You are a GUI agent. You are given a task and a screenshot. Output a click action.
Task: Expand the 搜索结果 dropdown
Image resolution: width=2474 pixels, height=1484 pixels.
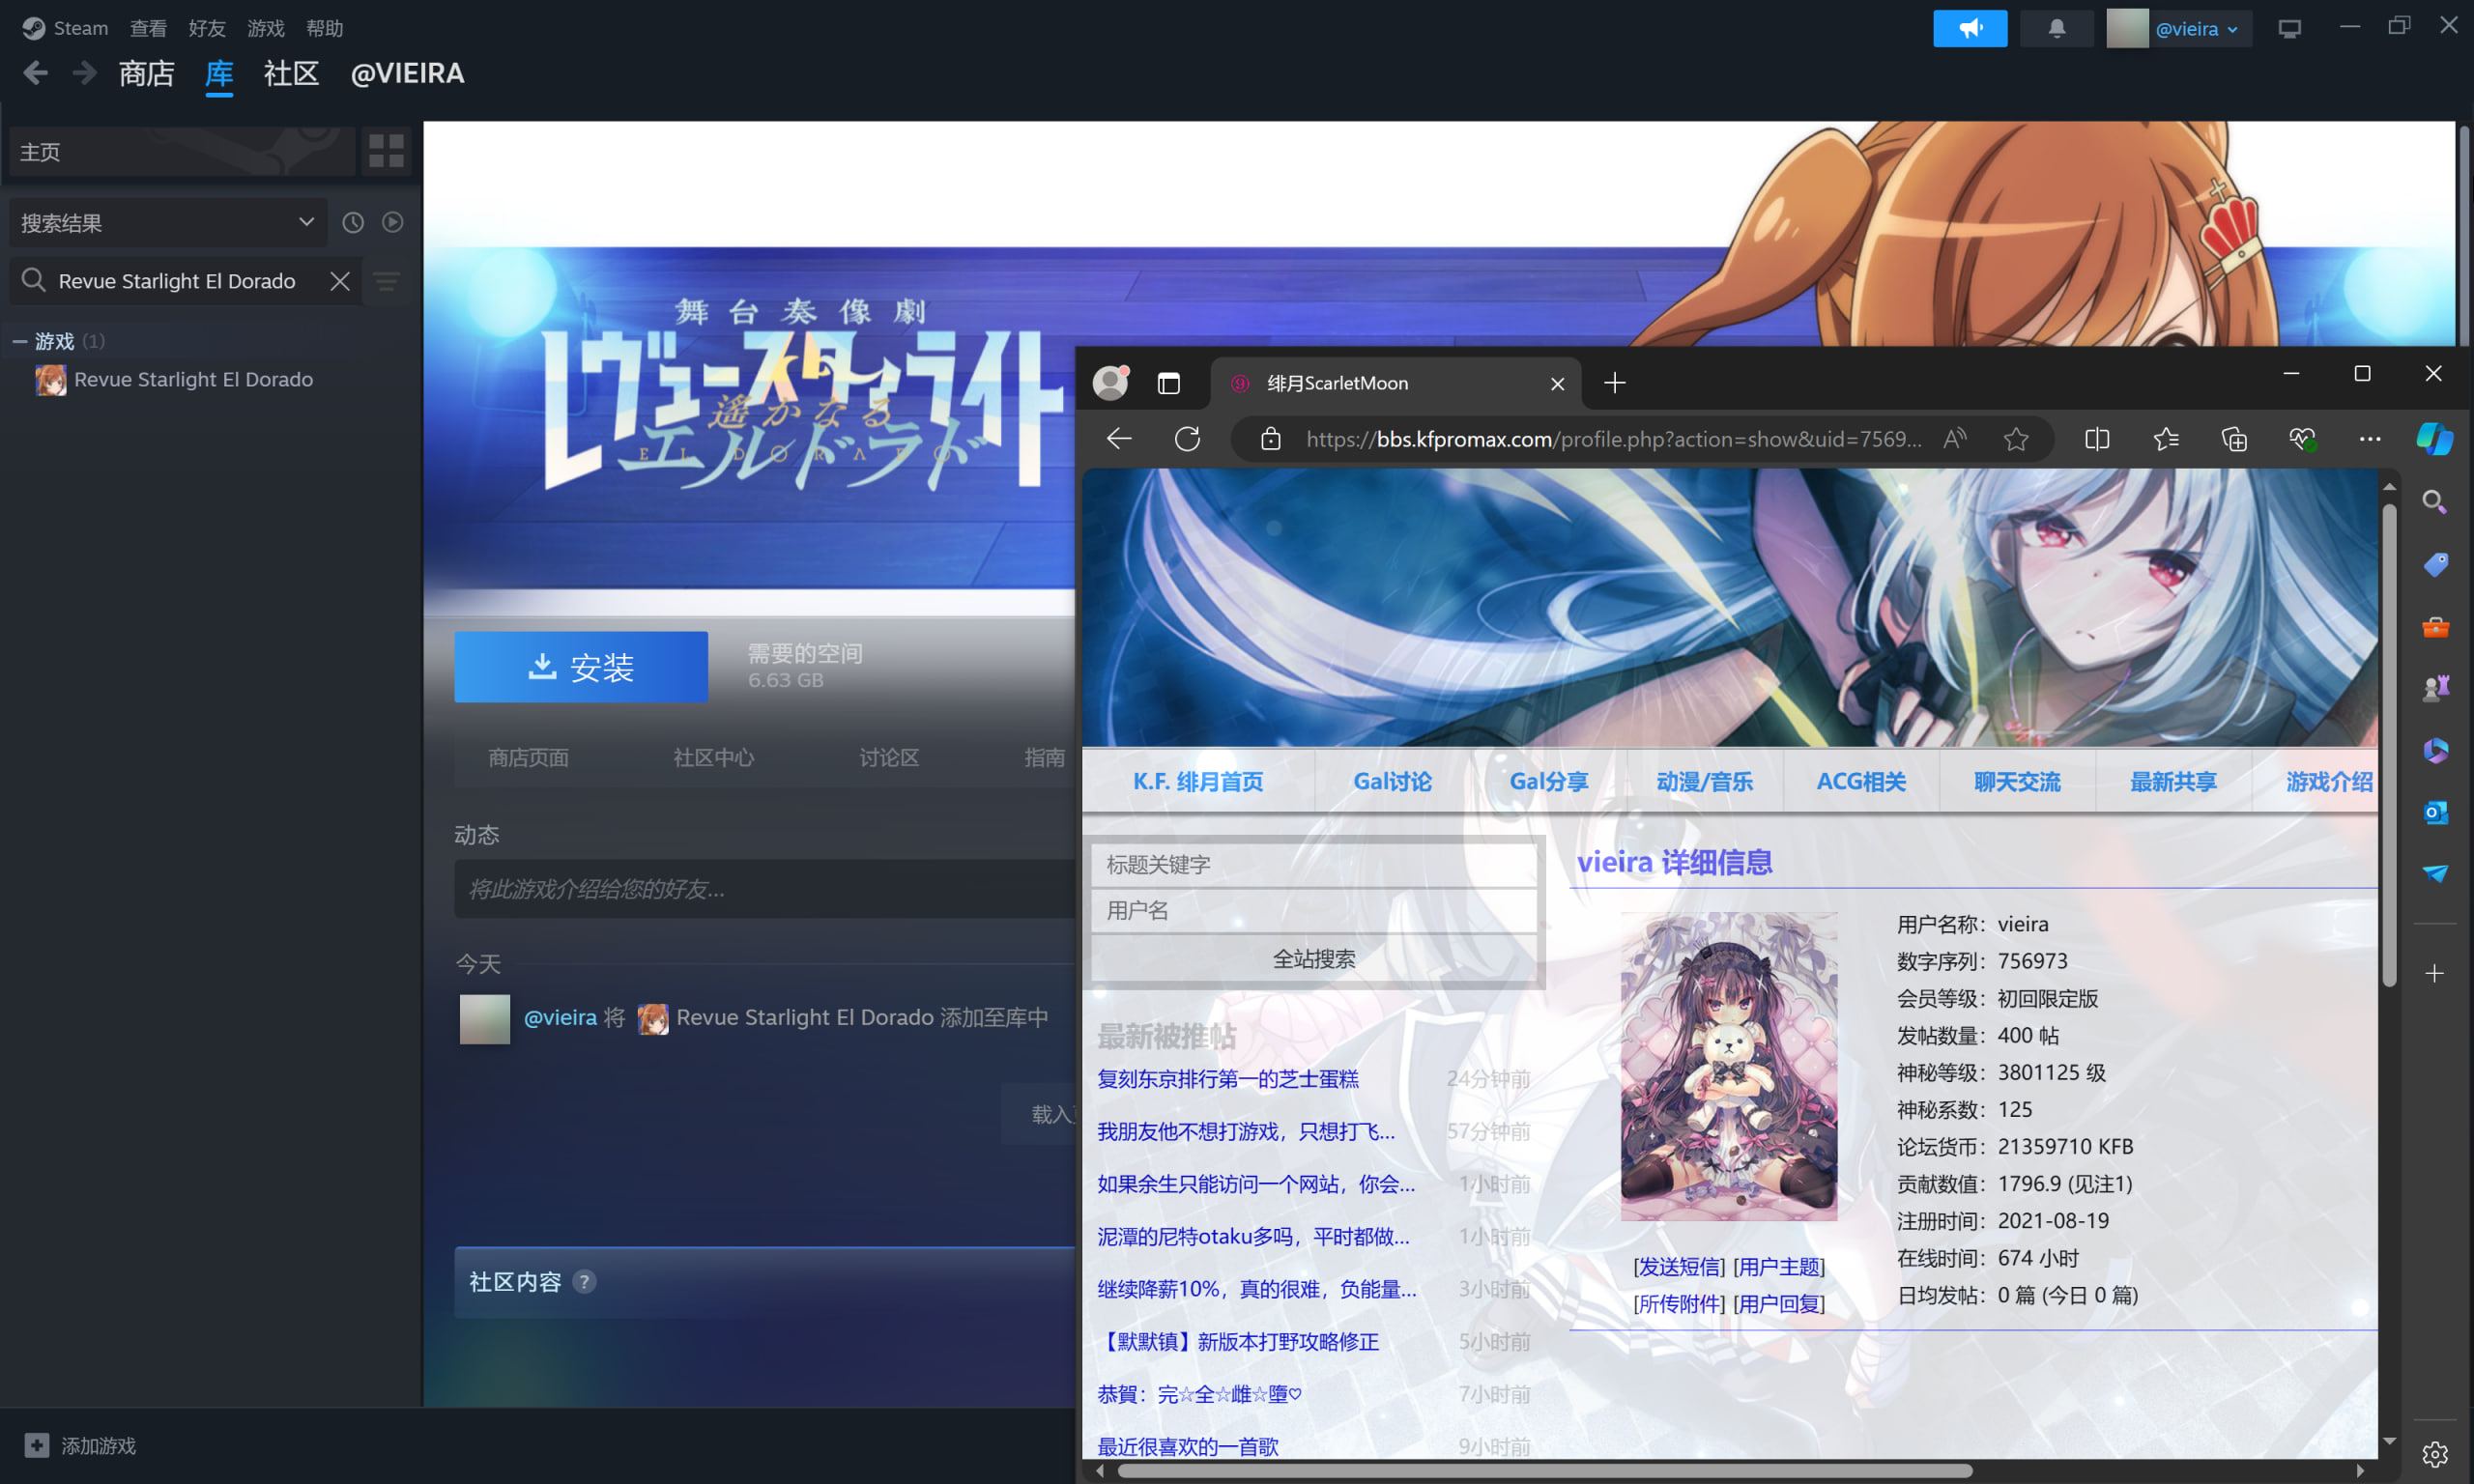[306, 222]
